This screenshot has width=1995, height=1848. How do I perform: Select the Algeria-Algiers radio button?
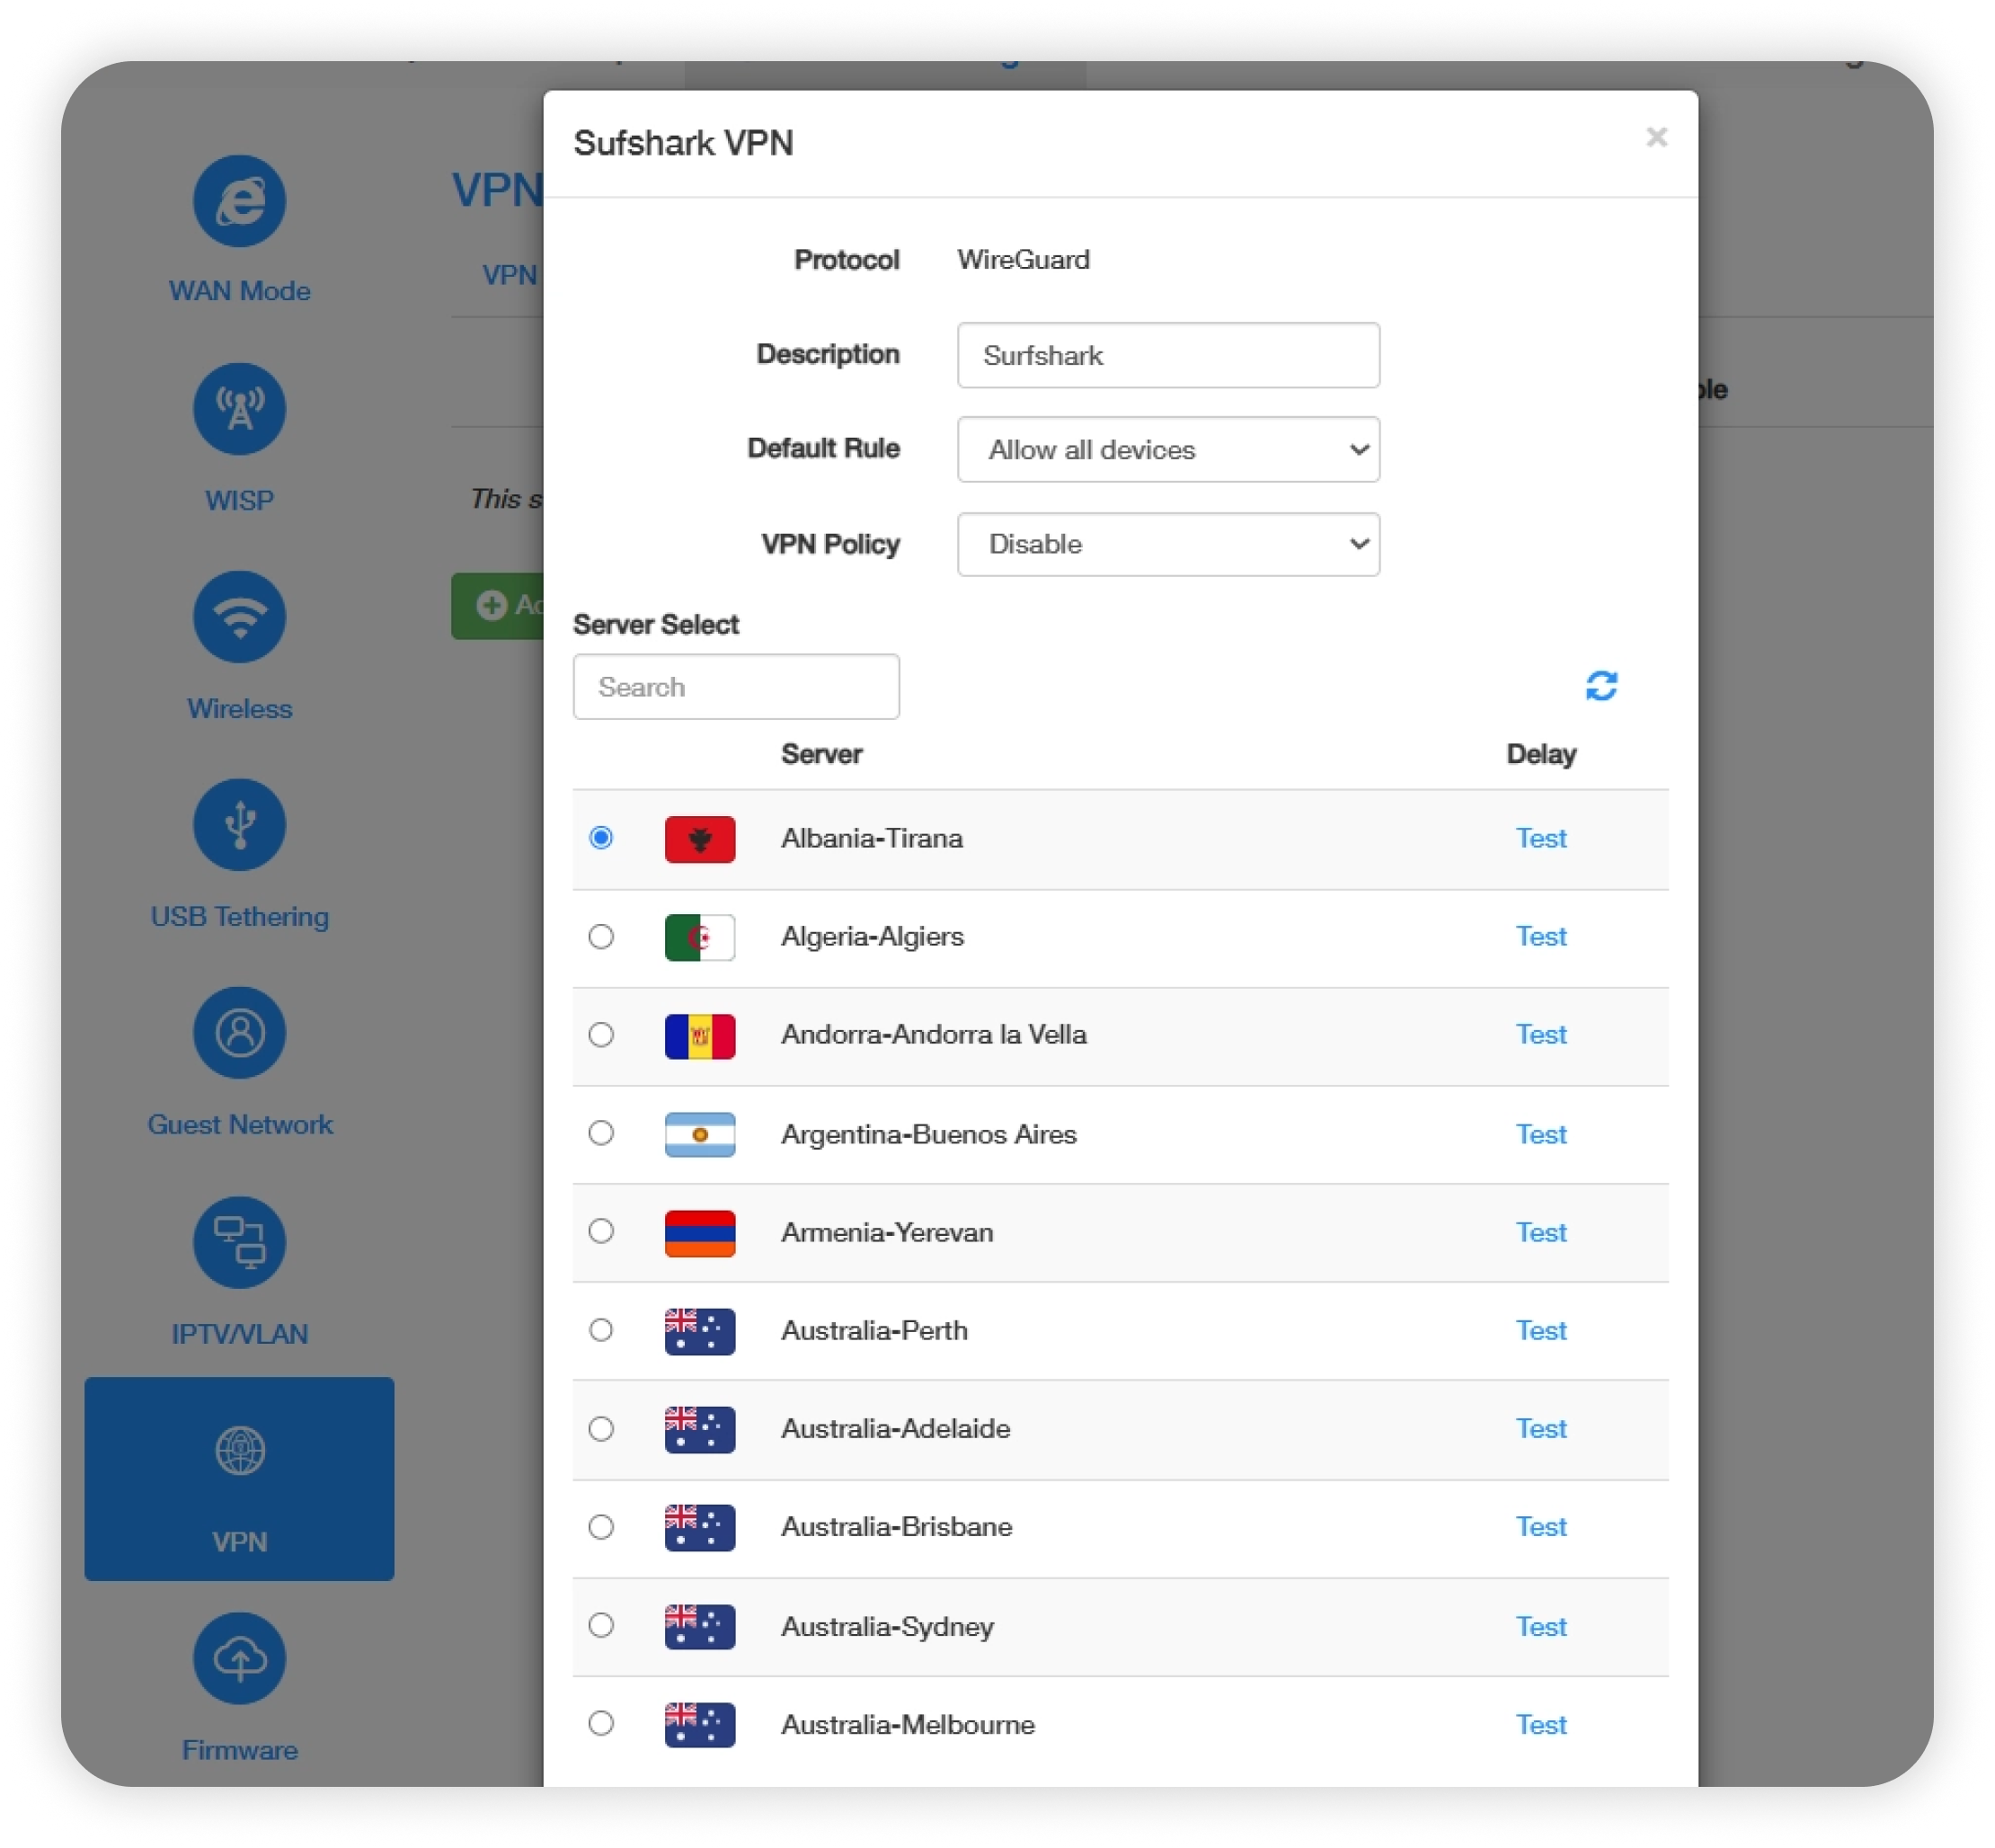(x=601, y=936)
